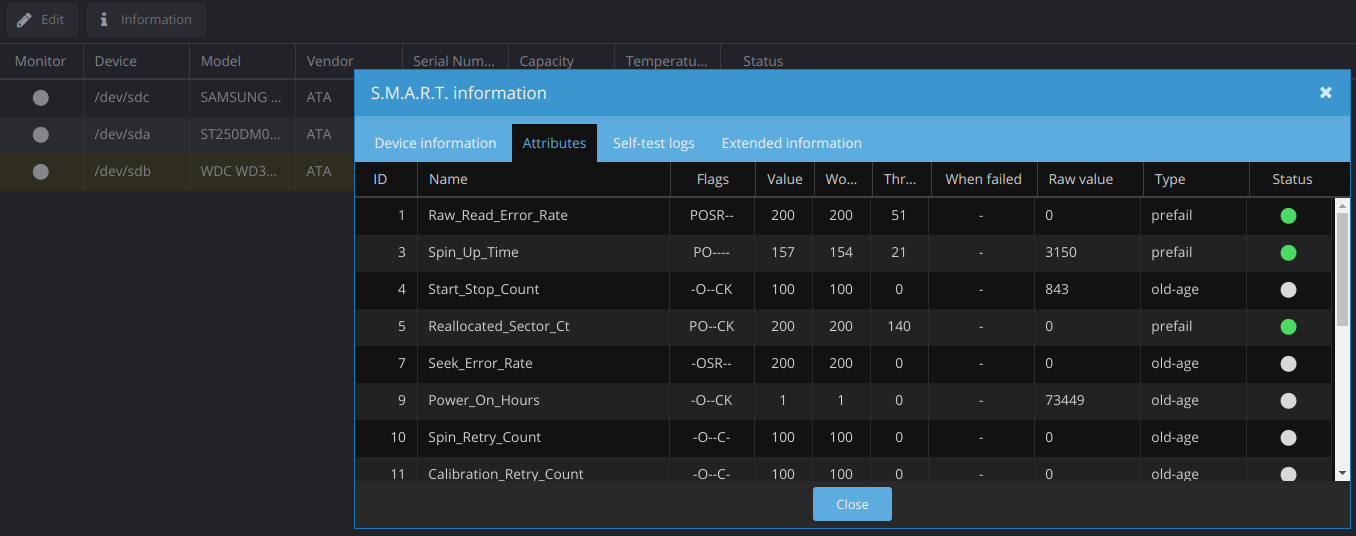Screen dimensions: 1356x536
Task: Sort by the Type column header
Action: (x=1196, y=179)
